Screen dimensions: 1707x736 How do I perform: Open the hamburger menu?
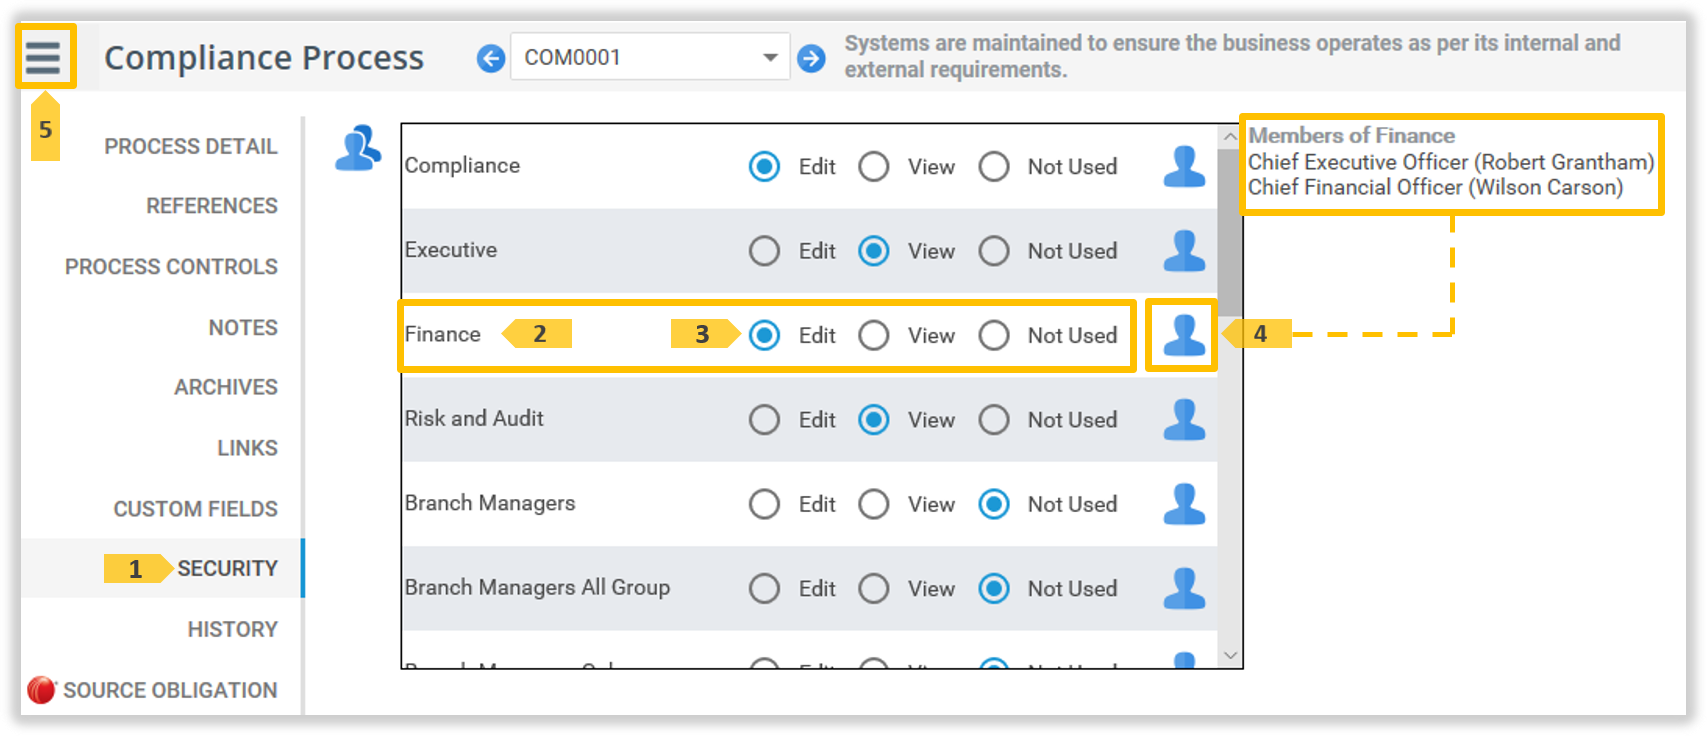tap(43, 57)
